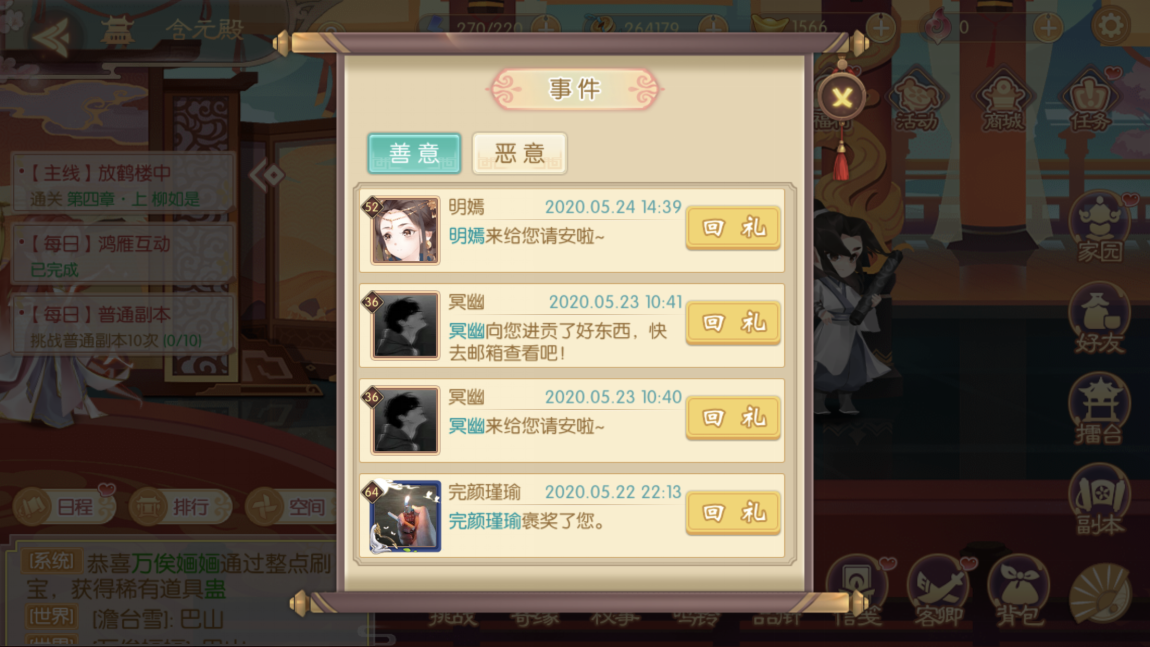Image resolution: width=1150 pixels, height=647 pixels.
Task: Open the 擂台 arena icon
Action: coord(1099,409)
